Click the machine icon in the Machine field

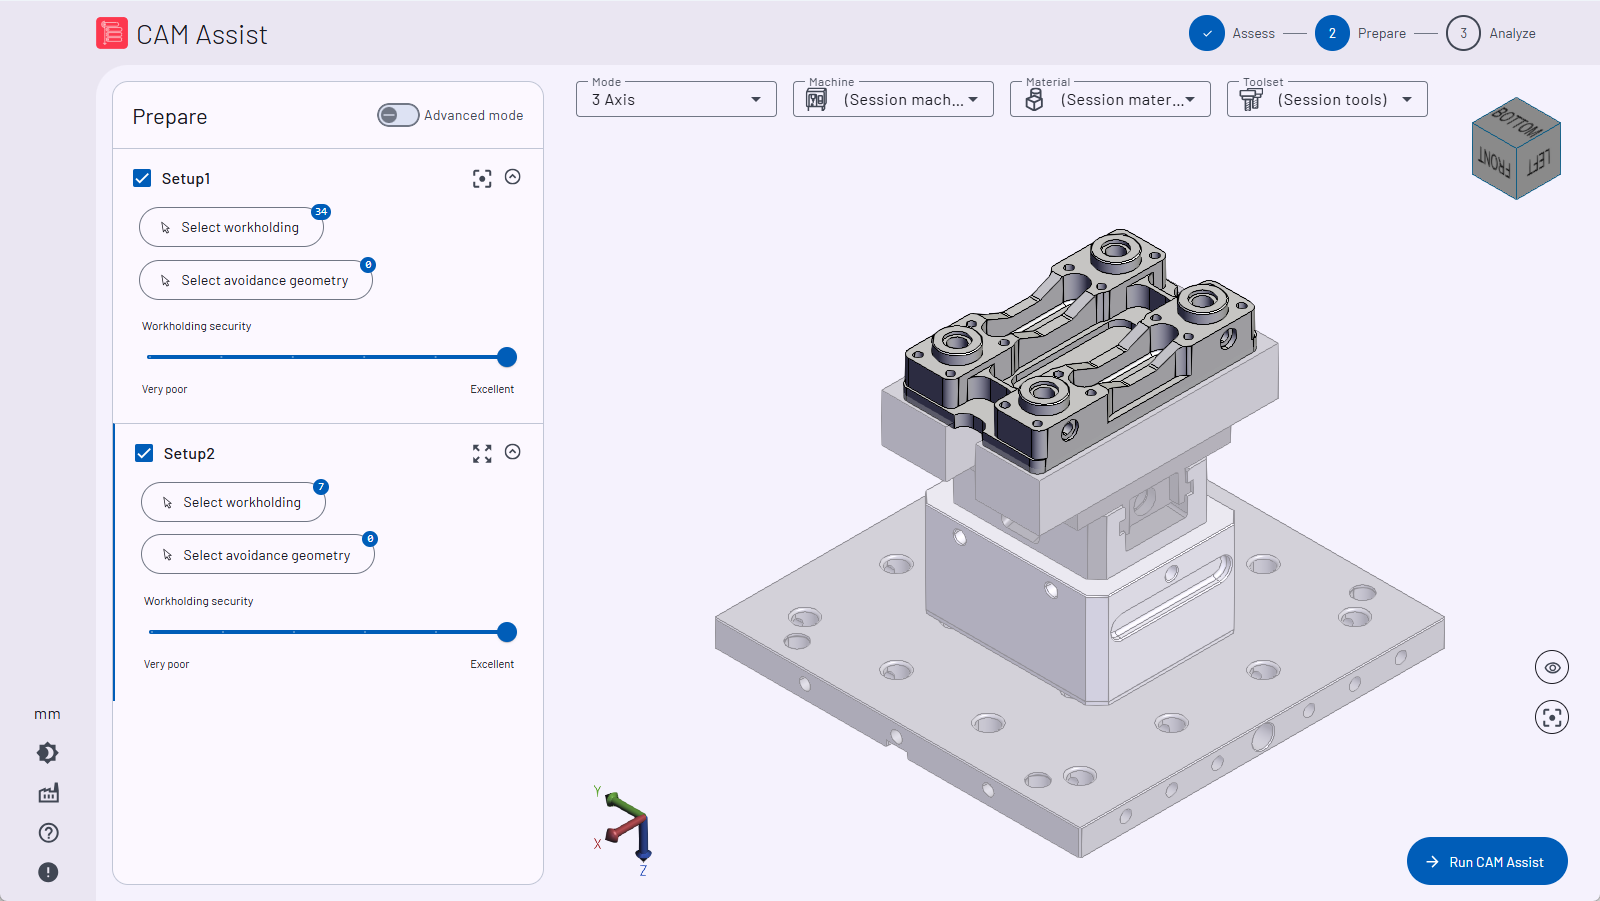(x=817, y=100)
